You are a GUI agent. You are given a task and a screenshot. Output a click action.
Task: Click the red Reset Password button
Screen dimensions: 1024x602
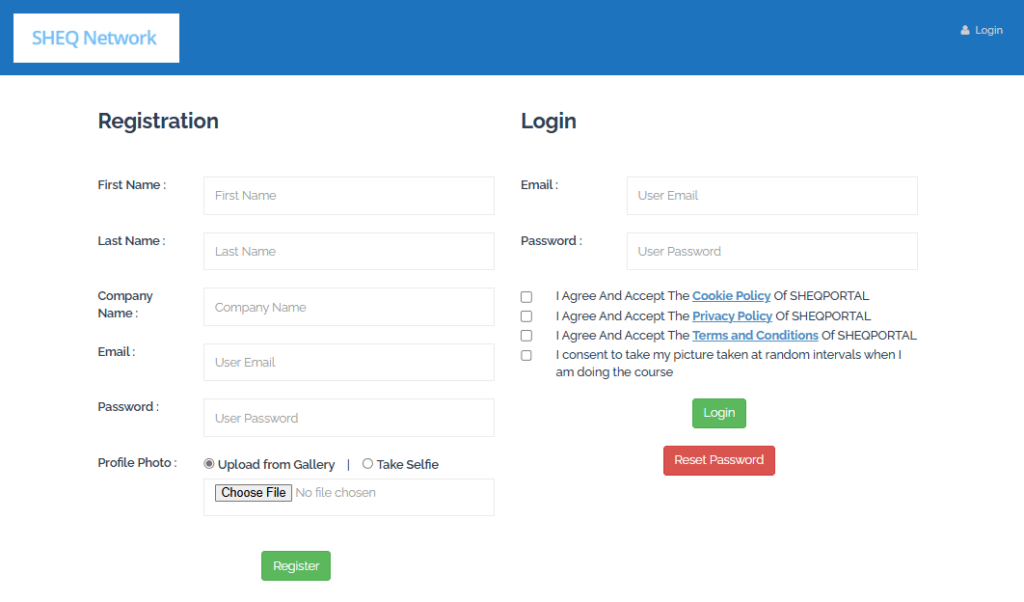point(718,460)
